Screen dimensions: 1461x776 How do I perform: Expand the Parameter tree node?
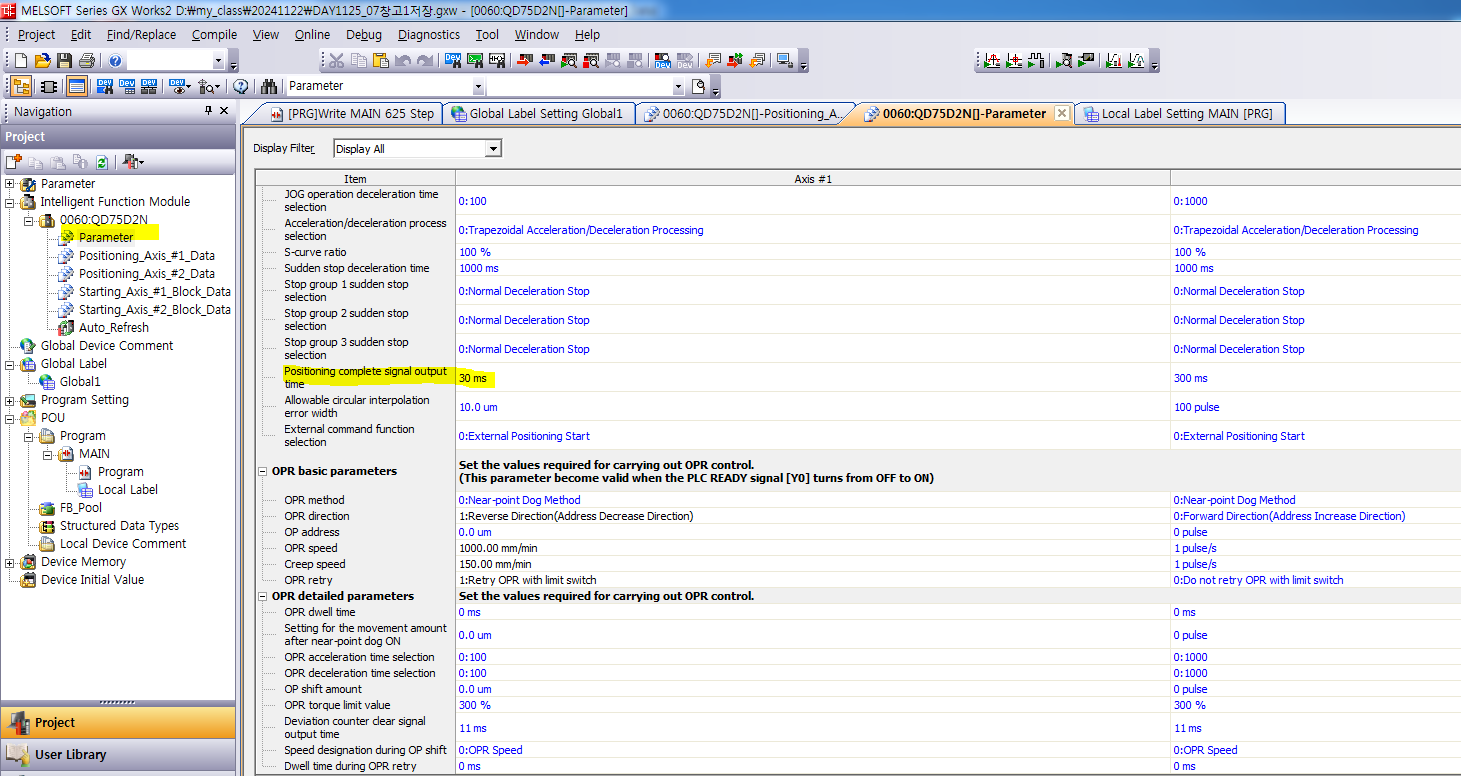[10, 184]
